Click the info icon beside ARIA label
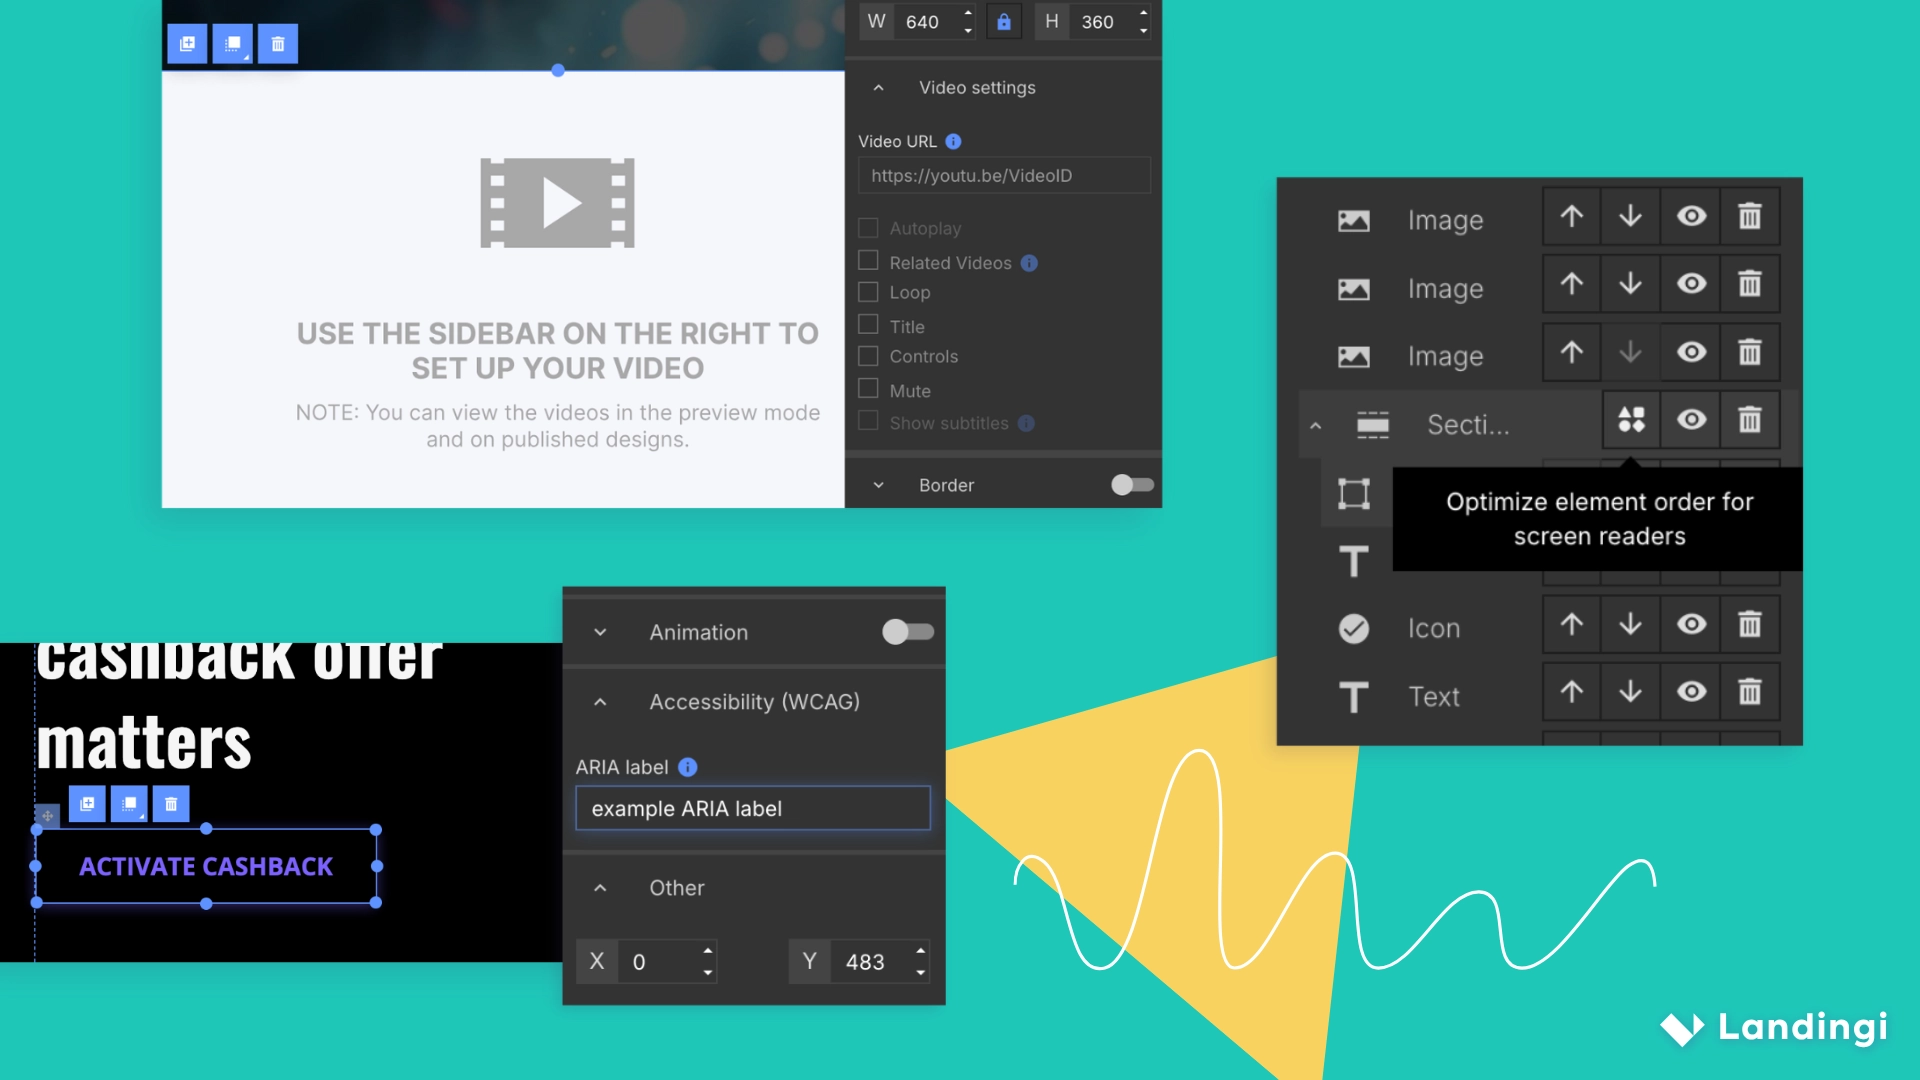This screenshot has width=1920, height=1080. pyautogui.click(x=686, y=767)
